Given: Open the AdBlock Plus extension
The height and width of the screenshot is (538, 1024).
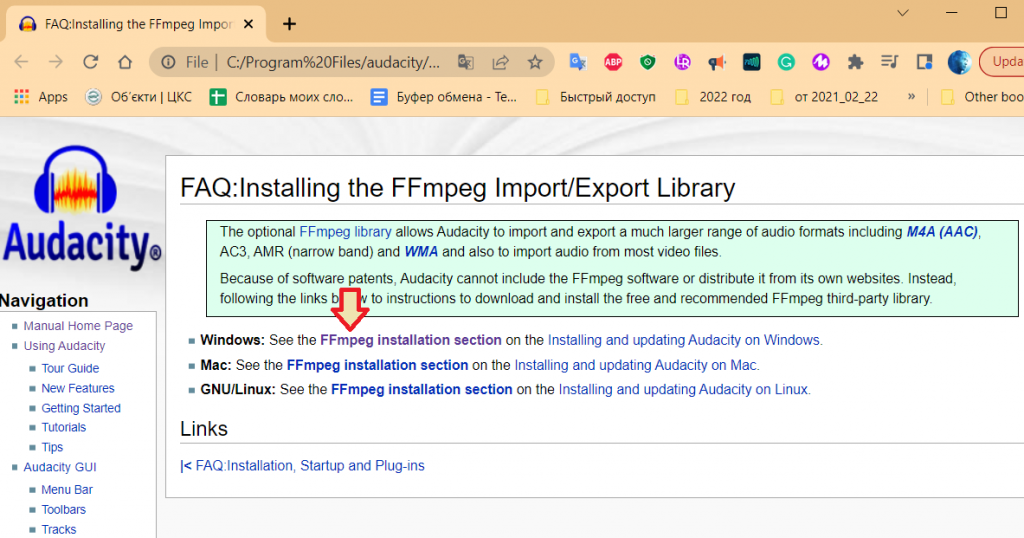Looking at the screenshot, I should [x=613, y=62].
